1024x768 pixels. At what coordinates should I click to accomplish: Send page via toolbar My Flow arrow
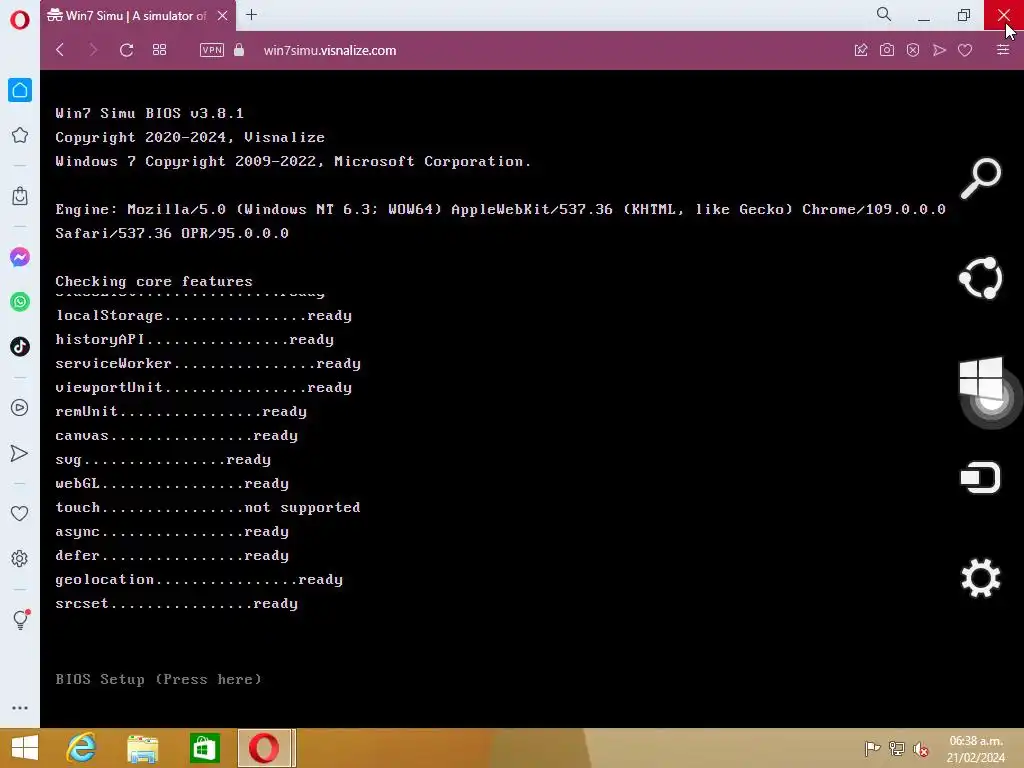[x=939, y=50]
